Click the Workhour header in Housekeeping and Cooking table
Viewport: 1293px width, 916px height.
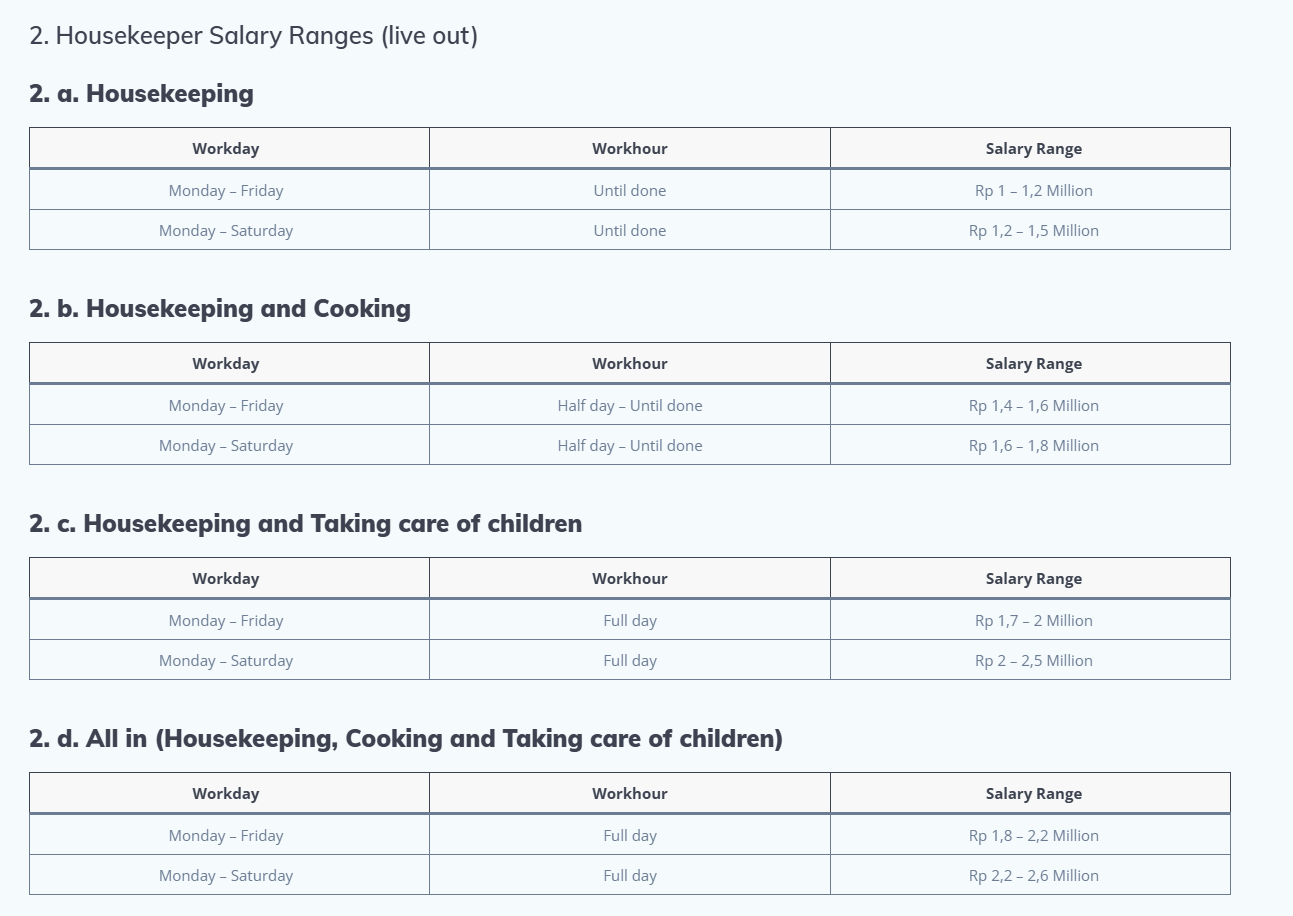[629, 364]
